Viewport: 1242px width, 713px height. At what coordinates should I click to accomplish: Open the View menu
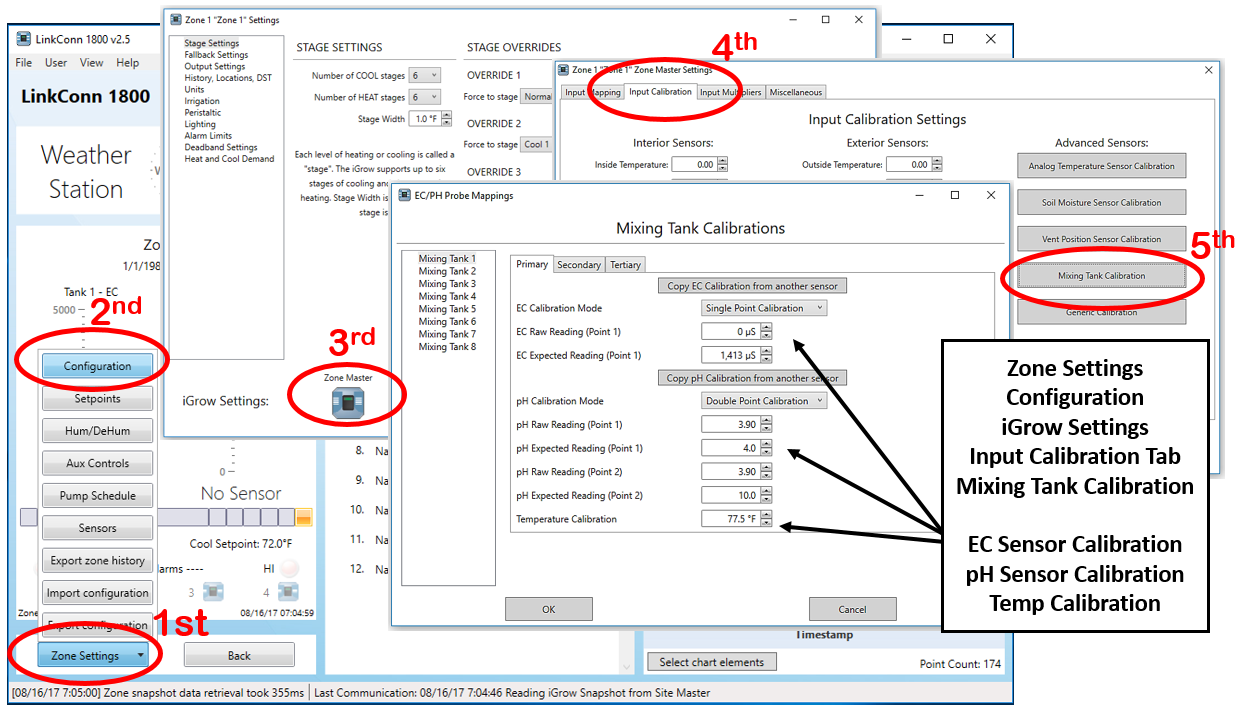coord(91,63)
